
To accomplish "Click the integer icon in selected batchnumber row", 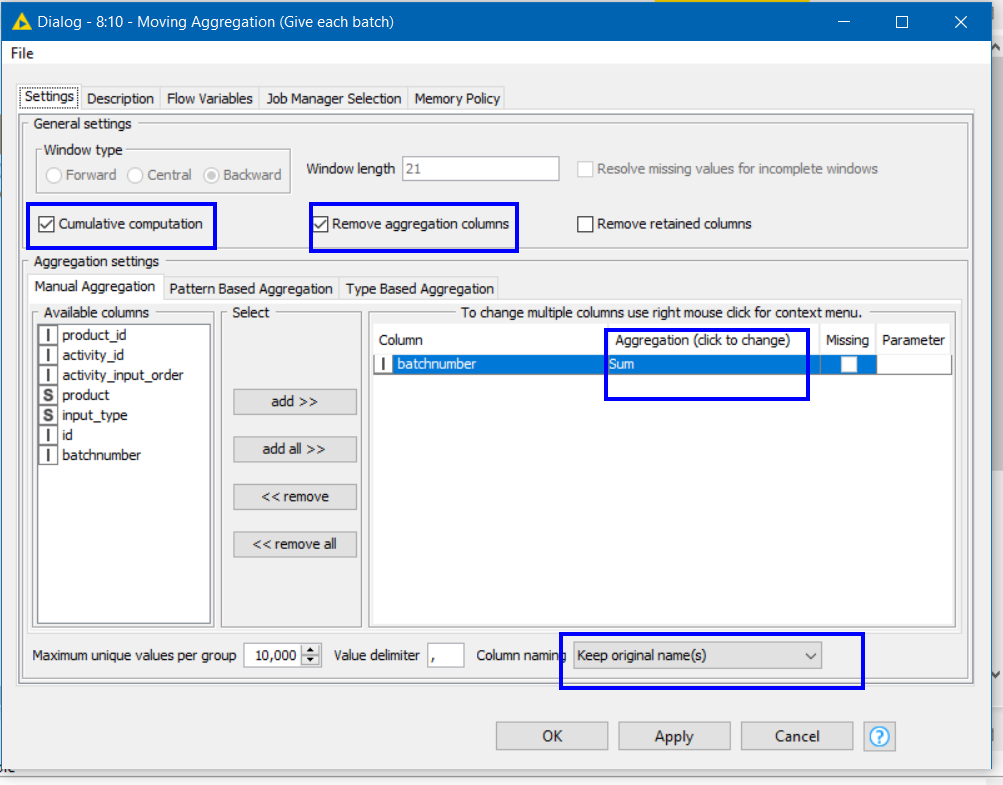I will pyautogui.click(x=384, y=364).
